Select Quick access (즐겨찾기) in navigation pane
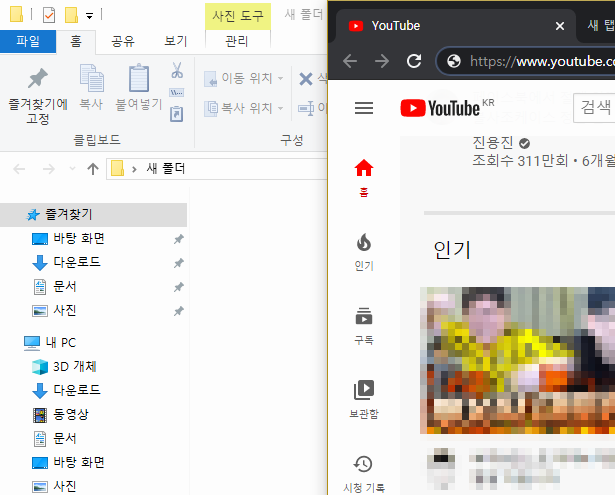 coord(93,215)
